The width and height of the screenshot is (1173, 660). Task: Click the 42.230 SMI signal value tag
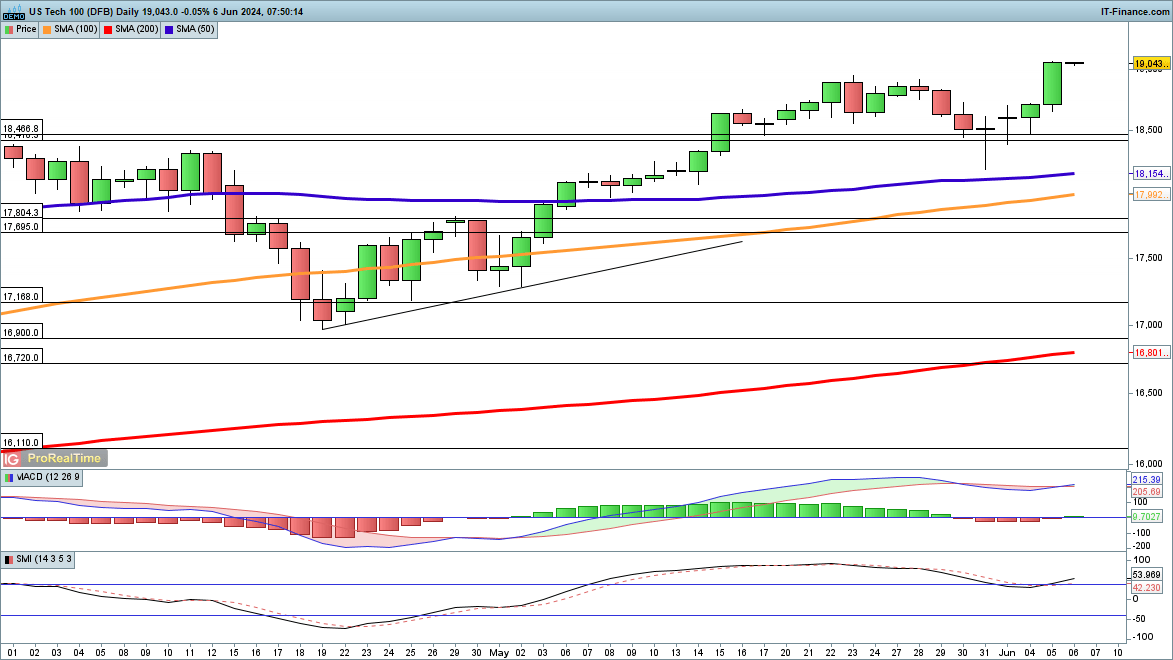click(1146, 587)
